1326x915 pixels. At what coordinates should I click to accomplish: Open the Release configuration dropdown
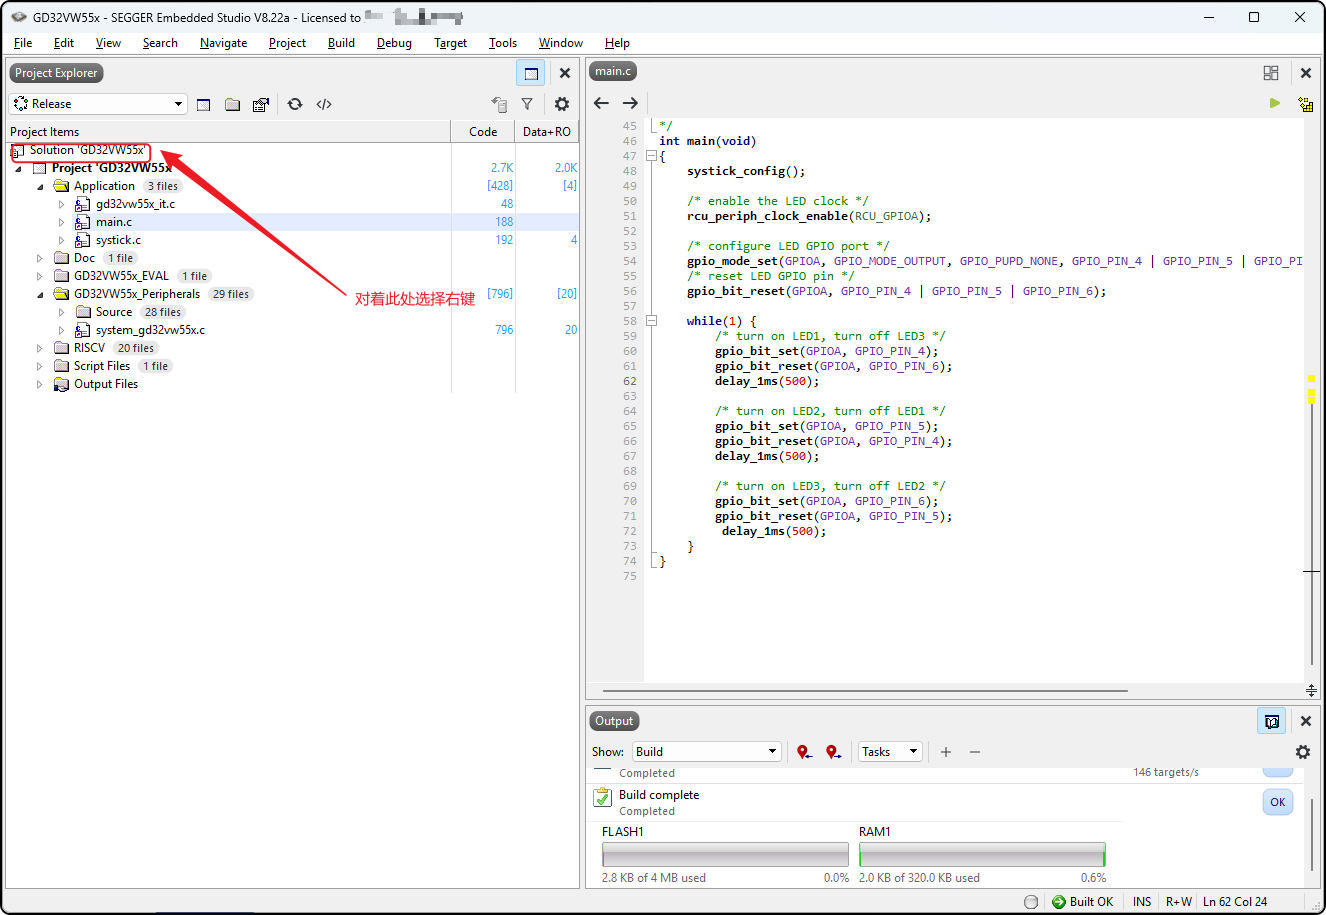pos(98,104)
